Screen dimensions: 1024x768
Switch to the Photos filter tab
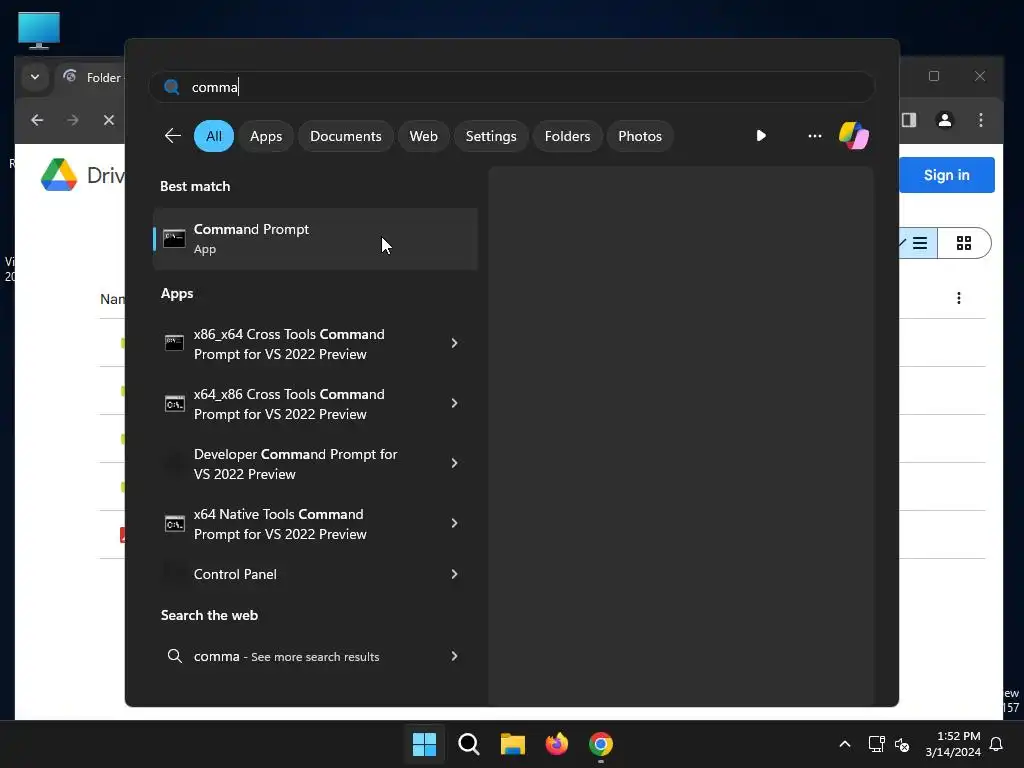pos(640,136)
